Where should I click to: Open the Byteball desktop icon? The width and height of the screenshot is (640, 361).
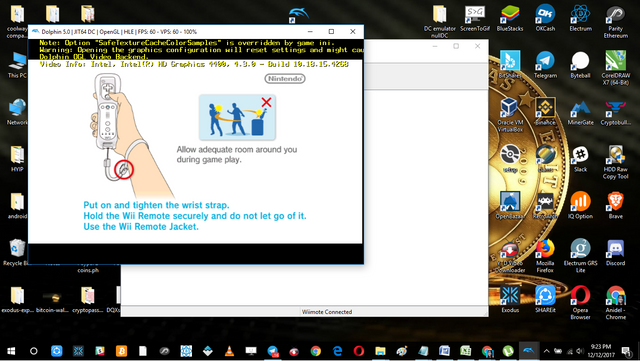[580, 65]
